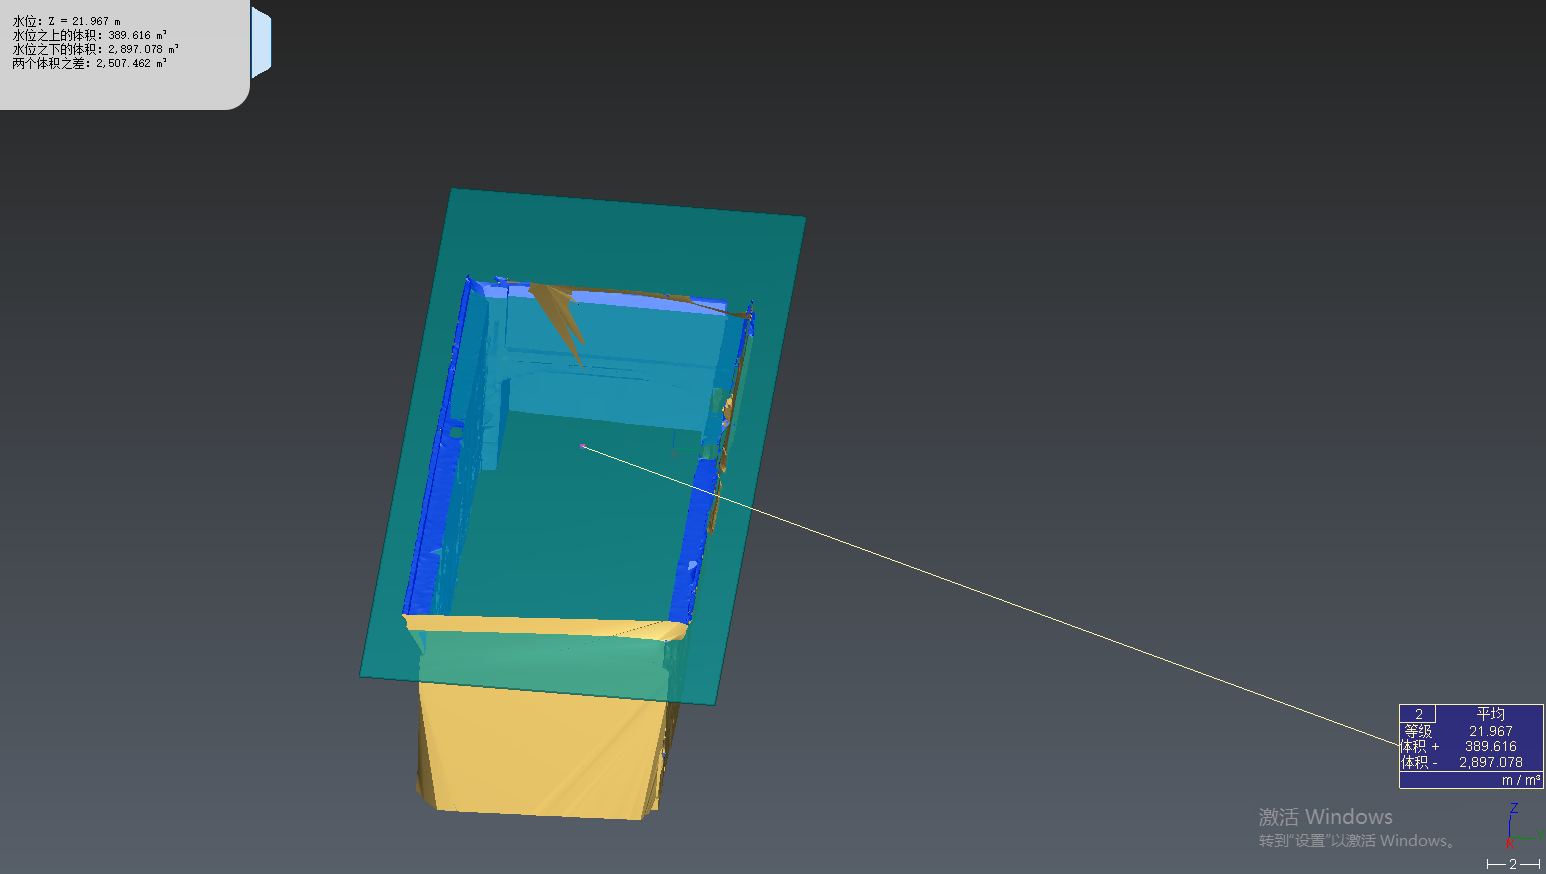Select the magenta annotation anchor point
This screenshot has height=874, width=1546.
[583, 446]
